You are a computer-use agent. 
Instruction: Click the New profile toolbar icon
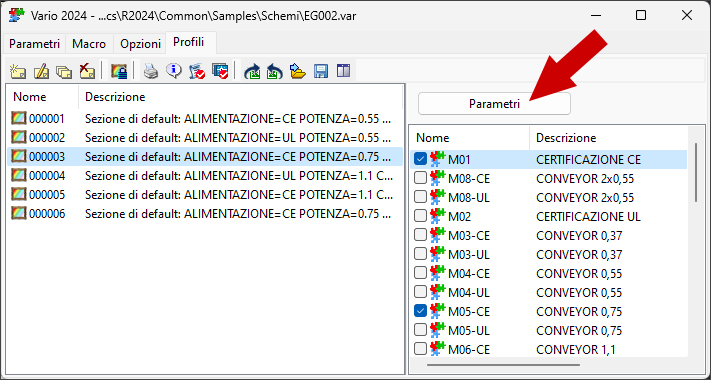(18, 71)
